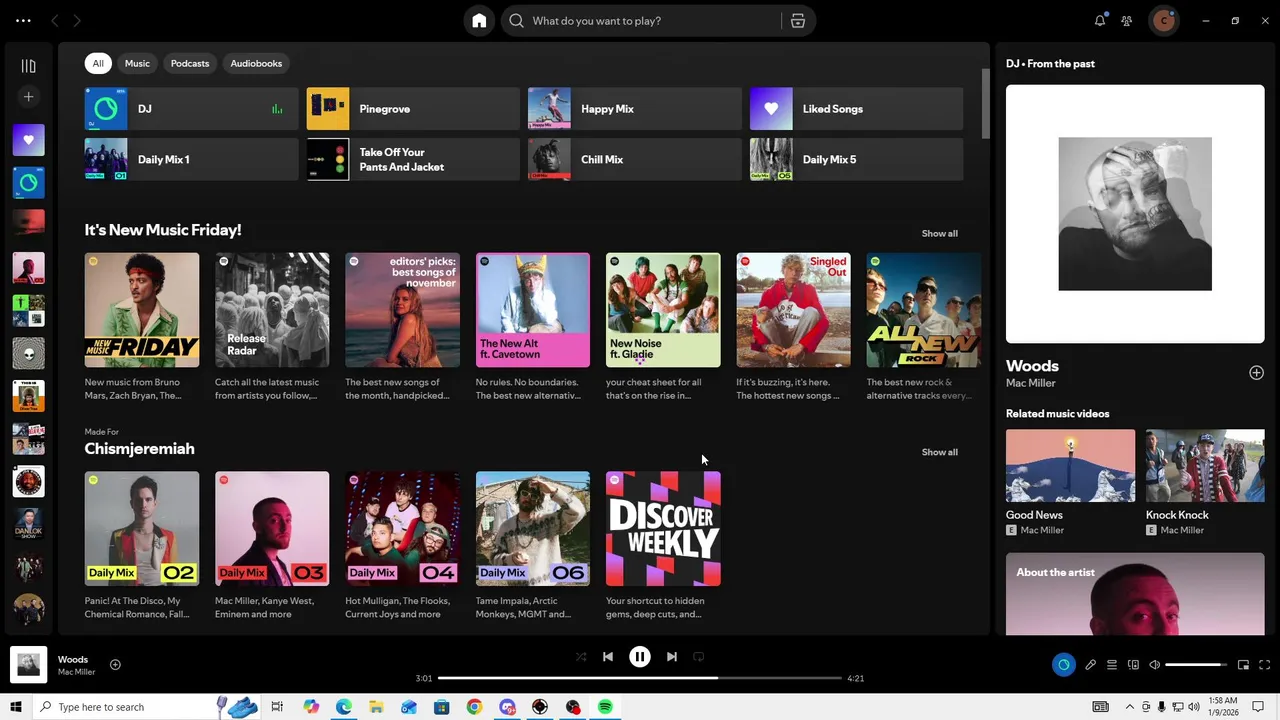Show all for Made For Chismjeremiah

coord(939,452)
